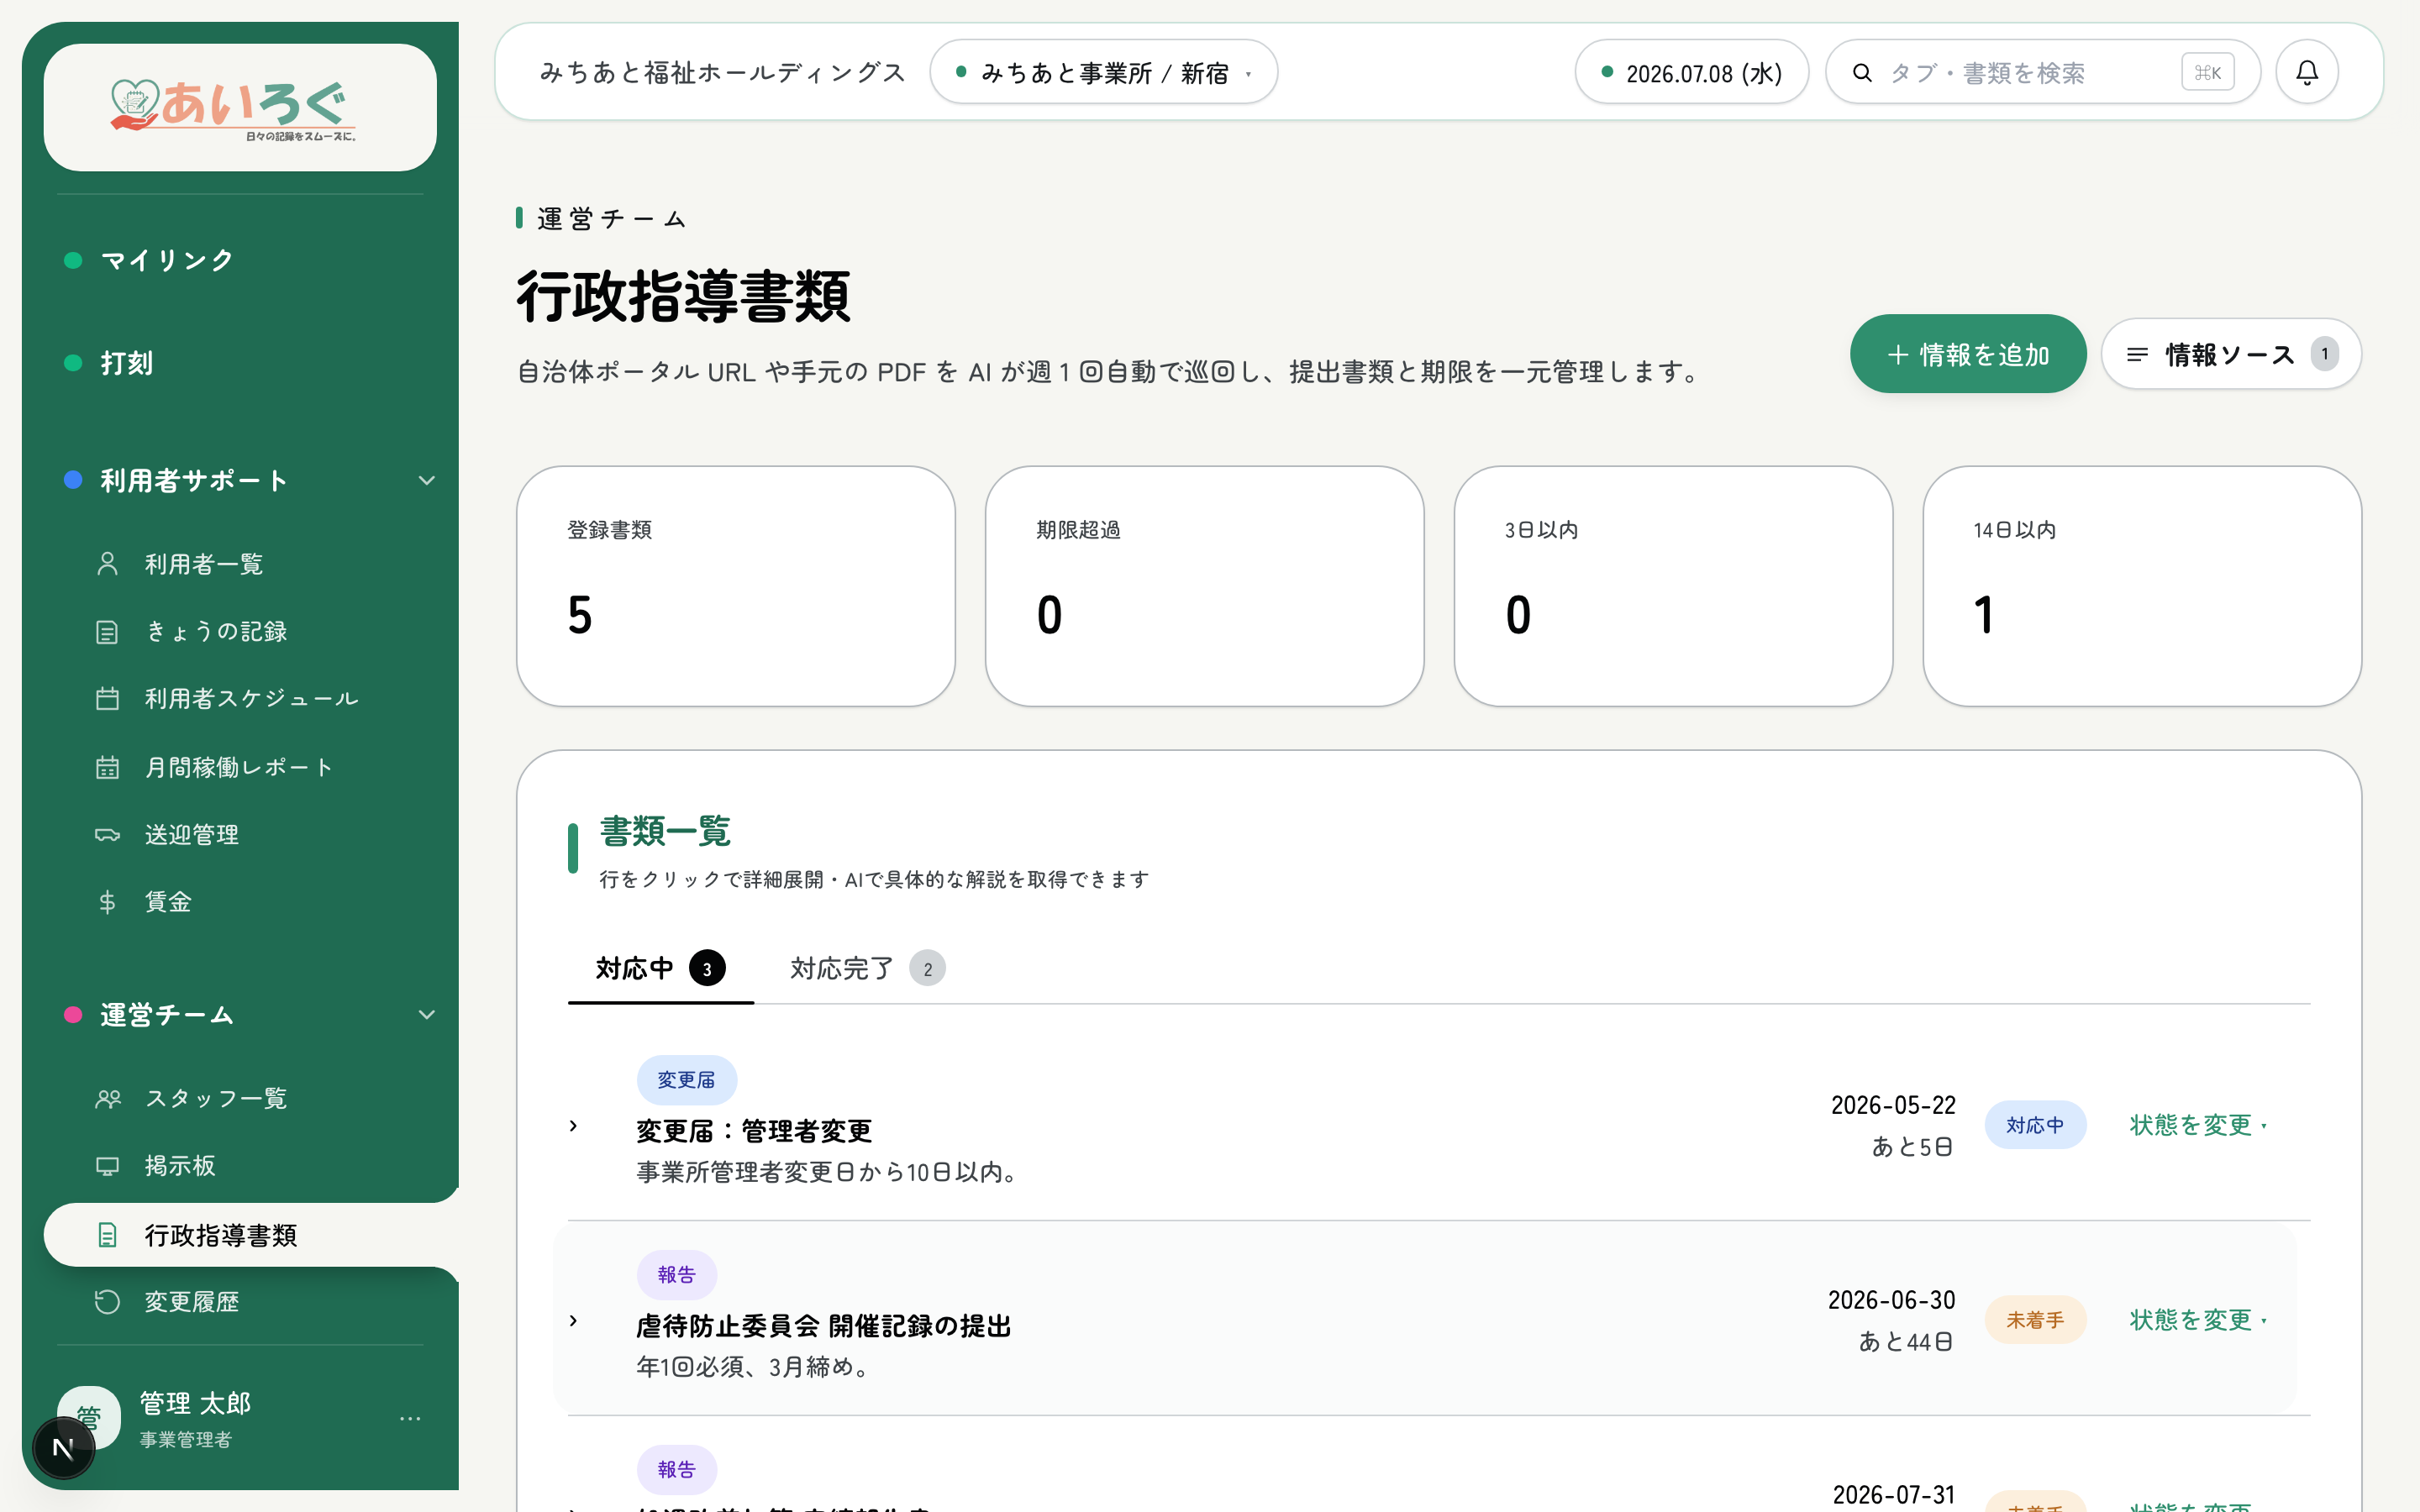
Task: Click the 情報ソース list icon
Action: (x=2137, y=355)
